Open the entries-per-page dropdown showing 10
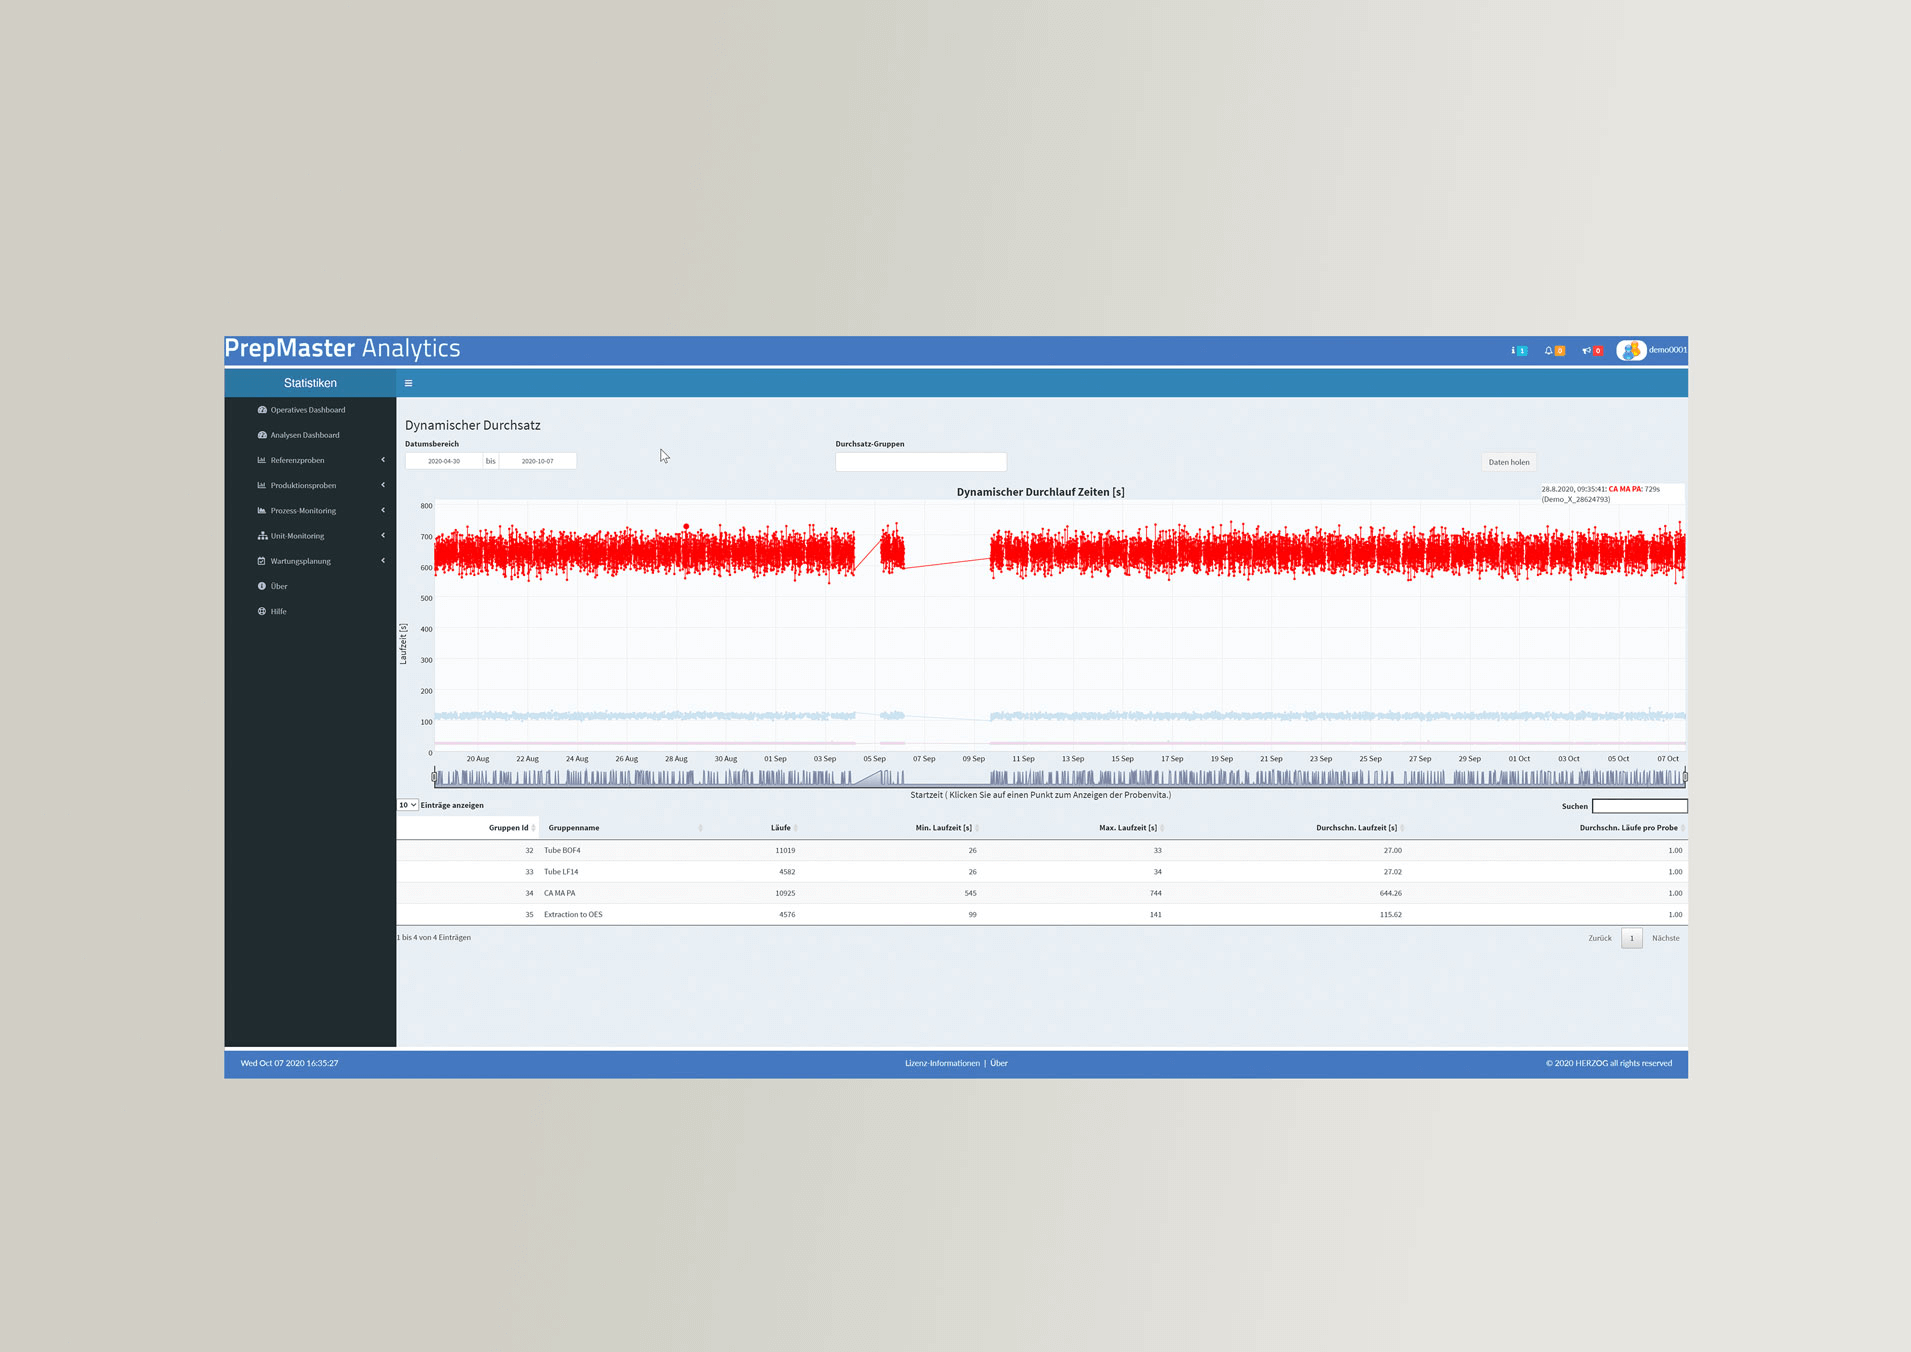 pos(408,805)
